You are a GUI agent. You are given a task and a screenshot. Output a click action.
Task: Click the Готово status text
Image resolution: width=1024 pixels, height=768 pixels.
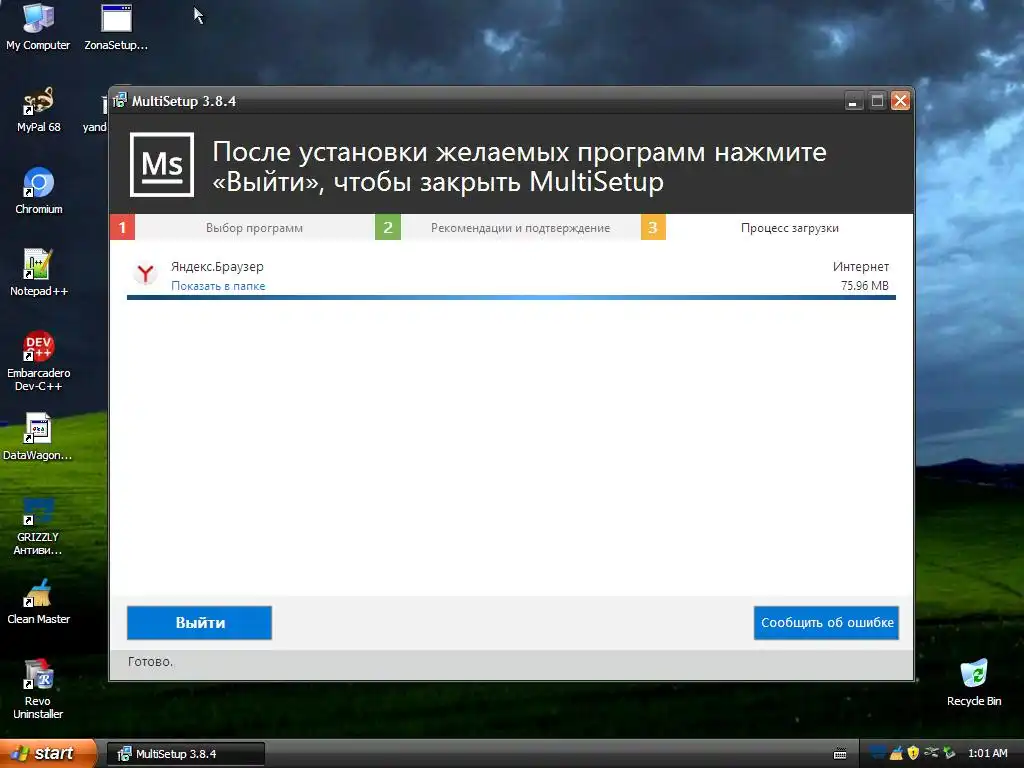coord(151,662)
